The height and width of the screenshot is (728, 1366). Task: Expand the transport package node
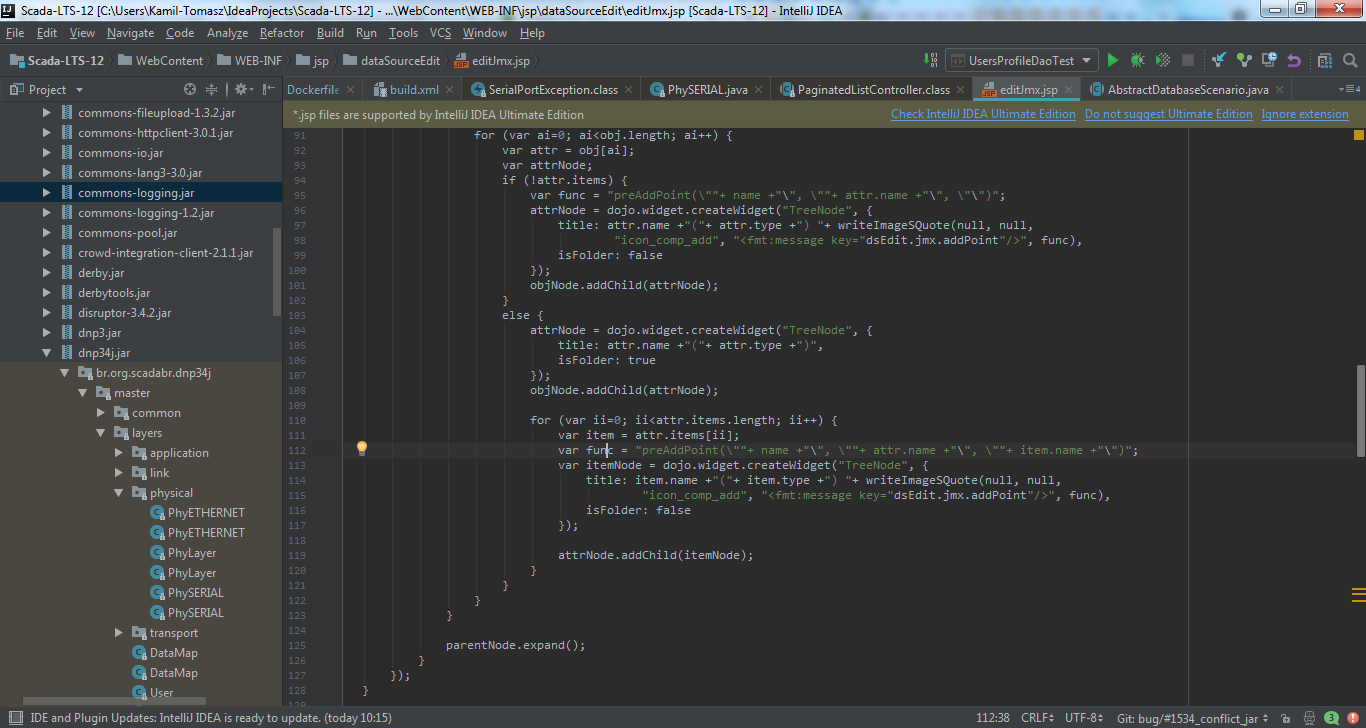click(118, 632)
